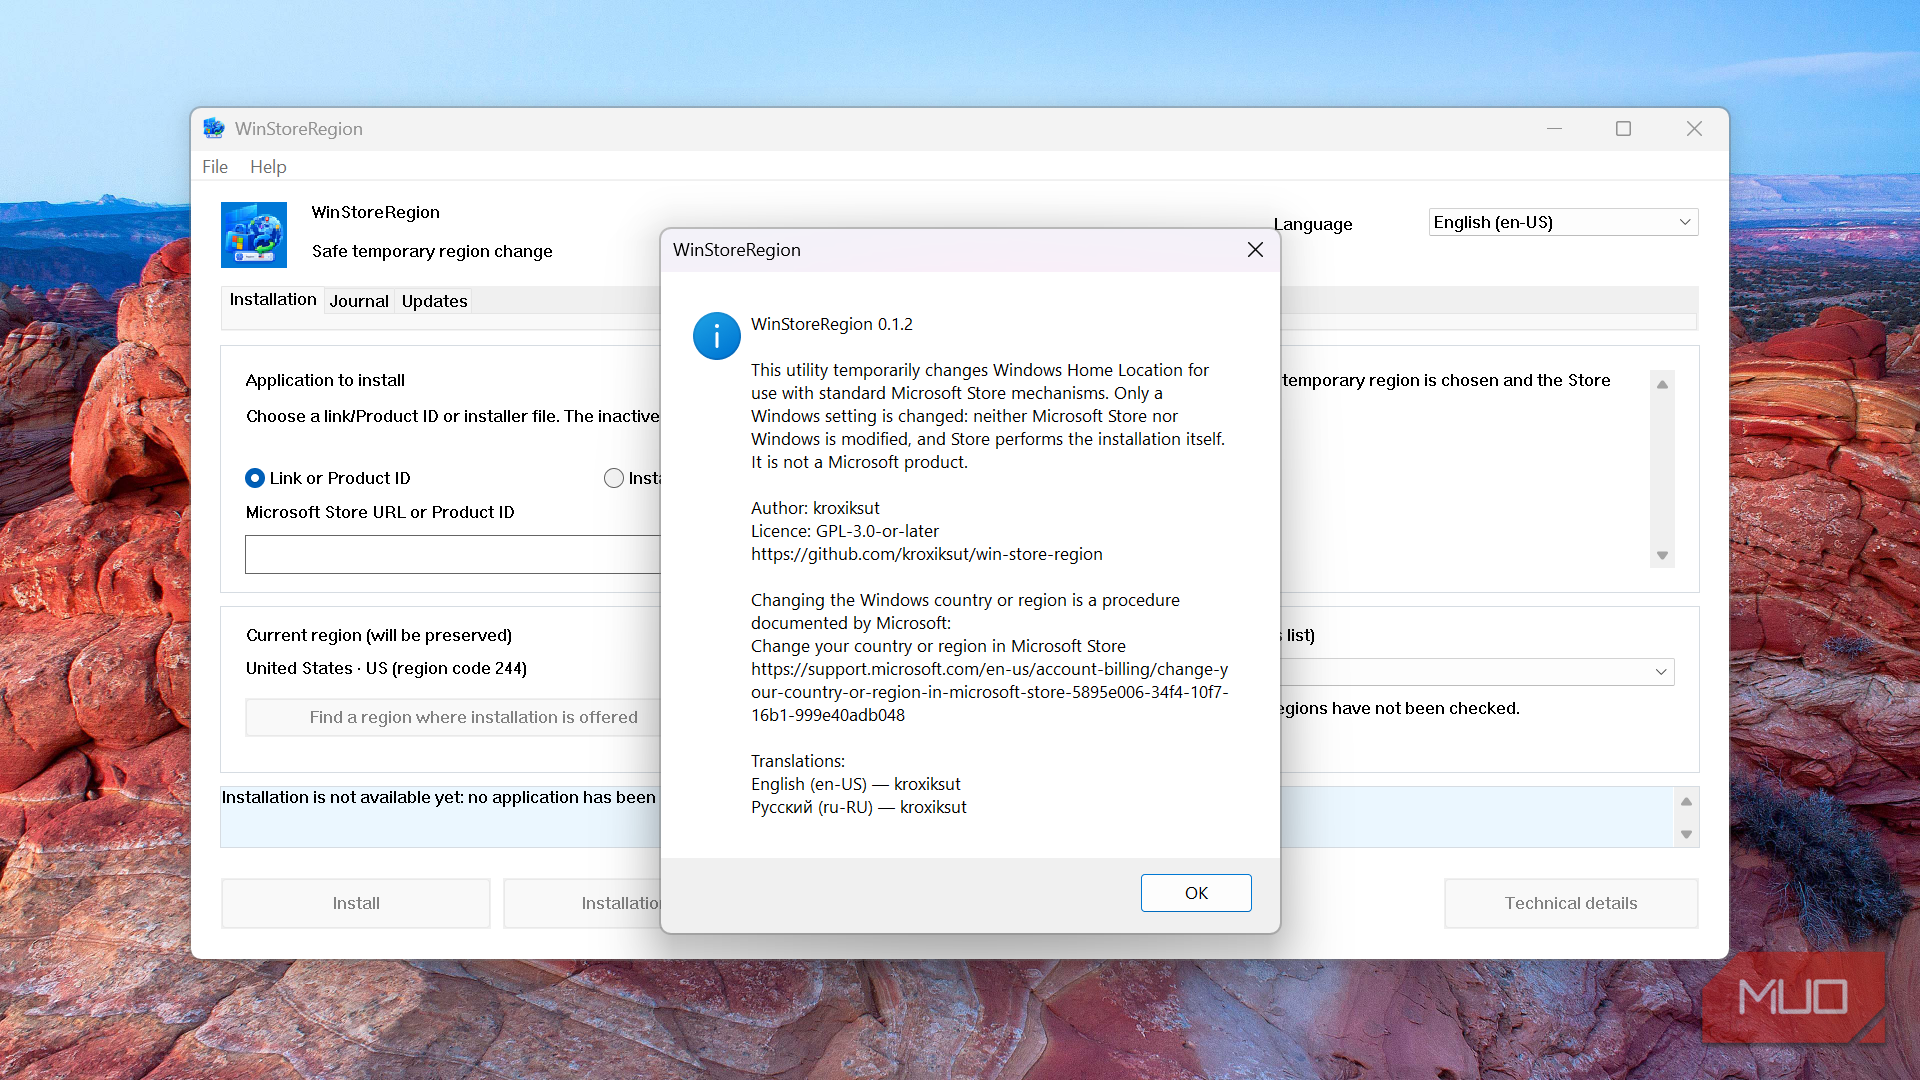This screenshot has height=1080, width=1920.
Task: Switch to the Updates tab
Action: coord(434,301)
